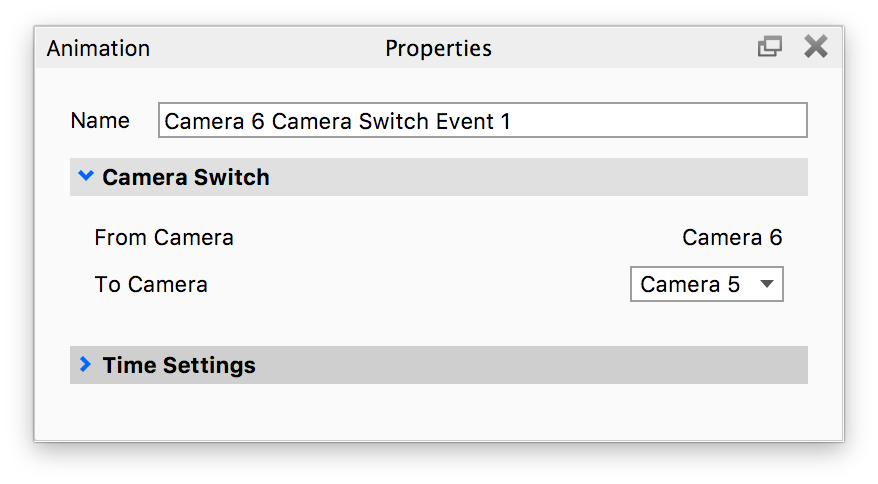Viewport: 878px width, 484px height.
Task: Click the Name label
Action: pyautogui.click(x=100, y=121)
